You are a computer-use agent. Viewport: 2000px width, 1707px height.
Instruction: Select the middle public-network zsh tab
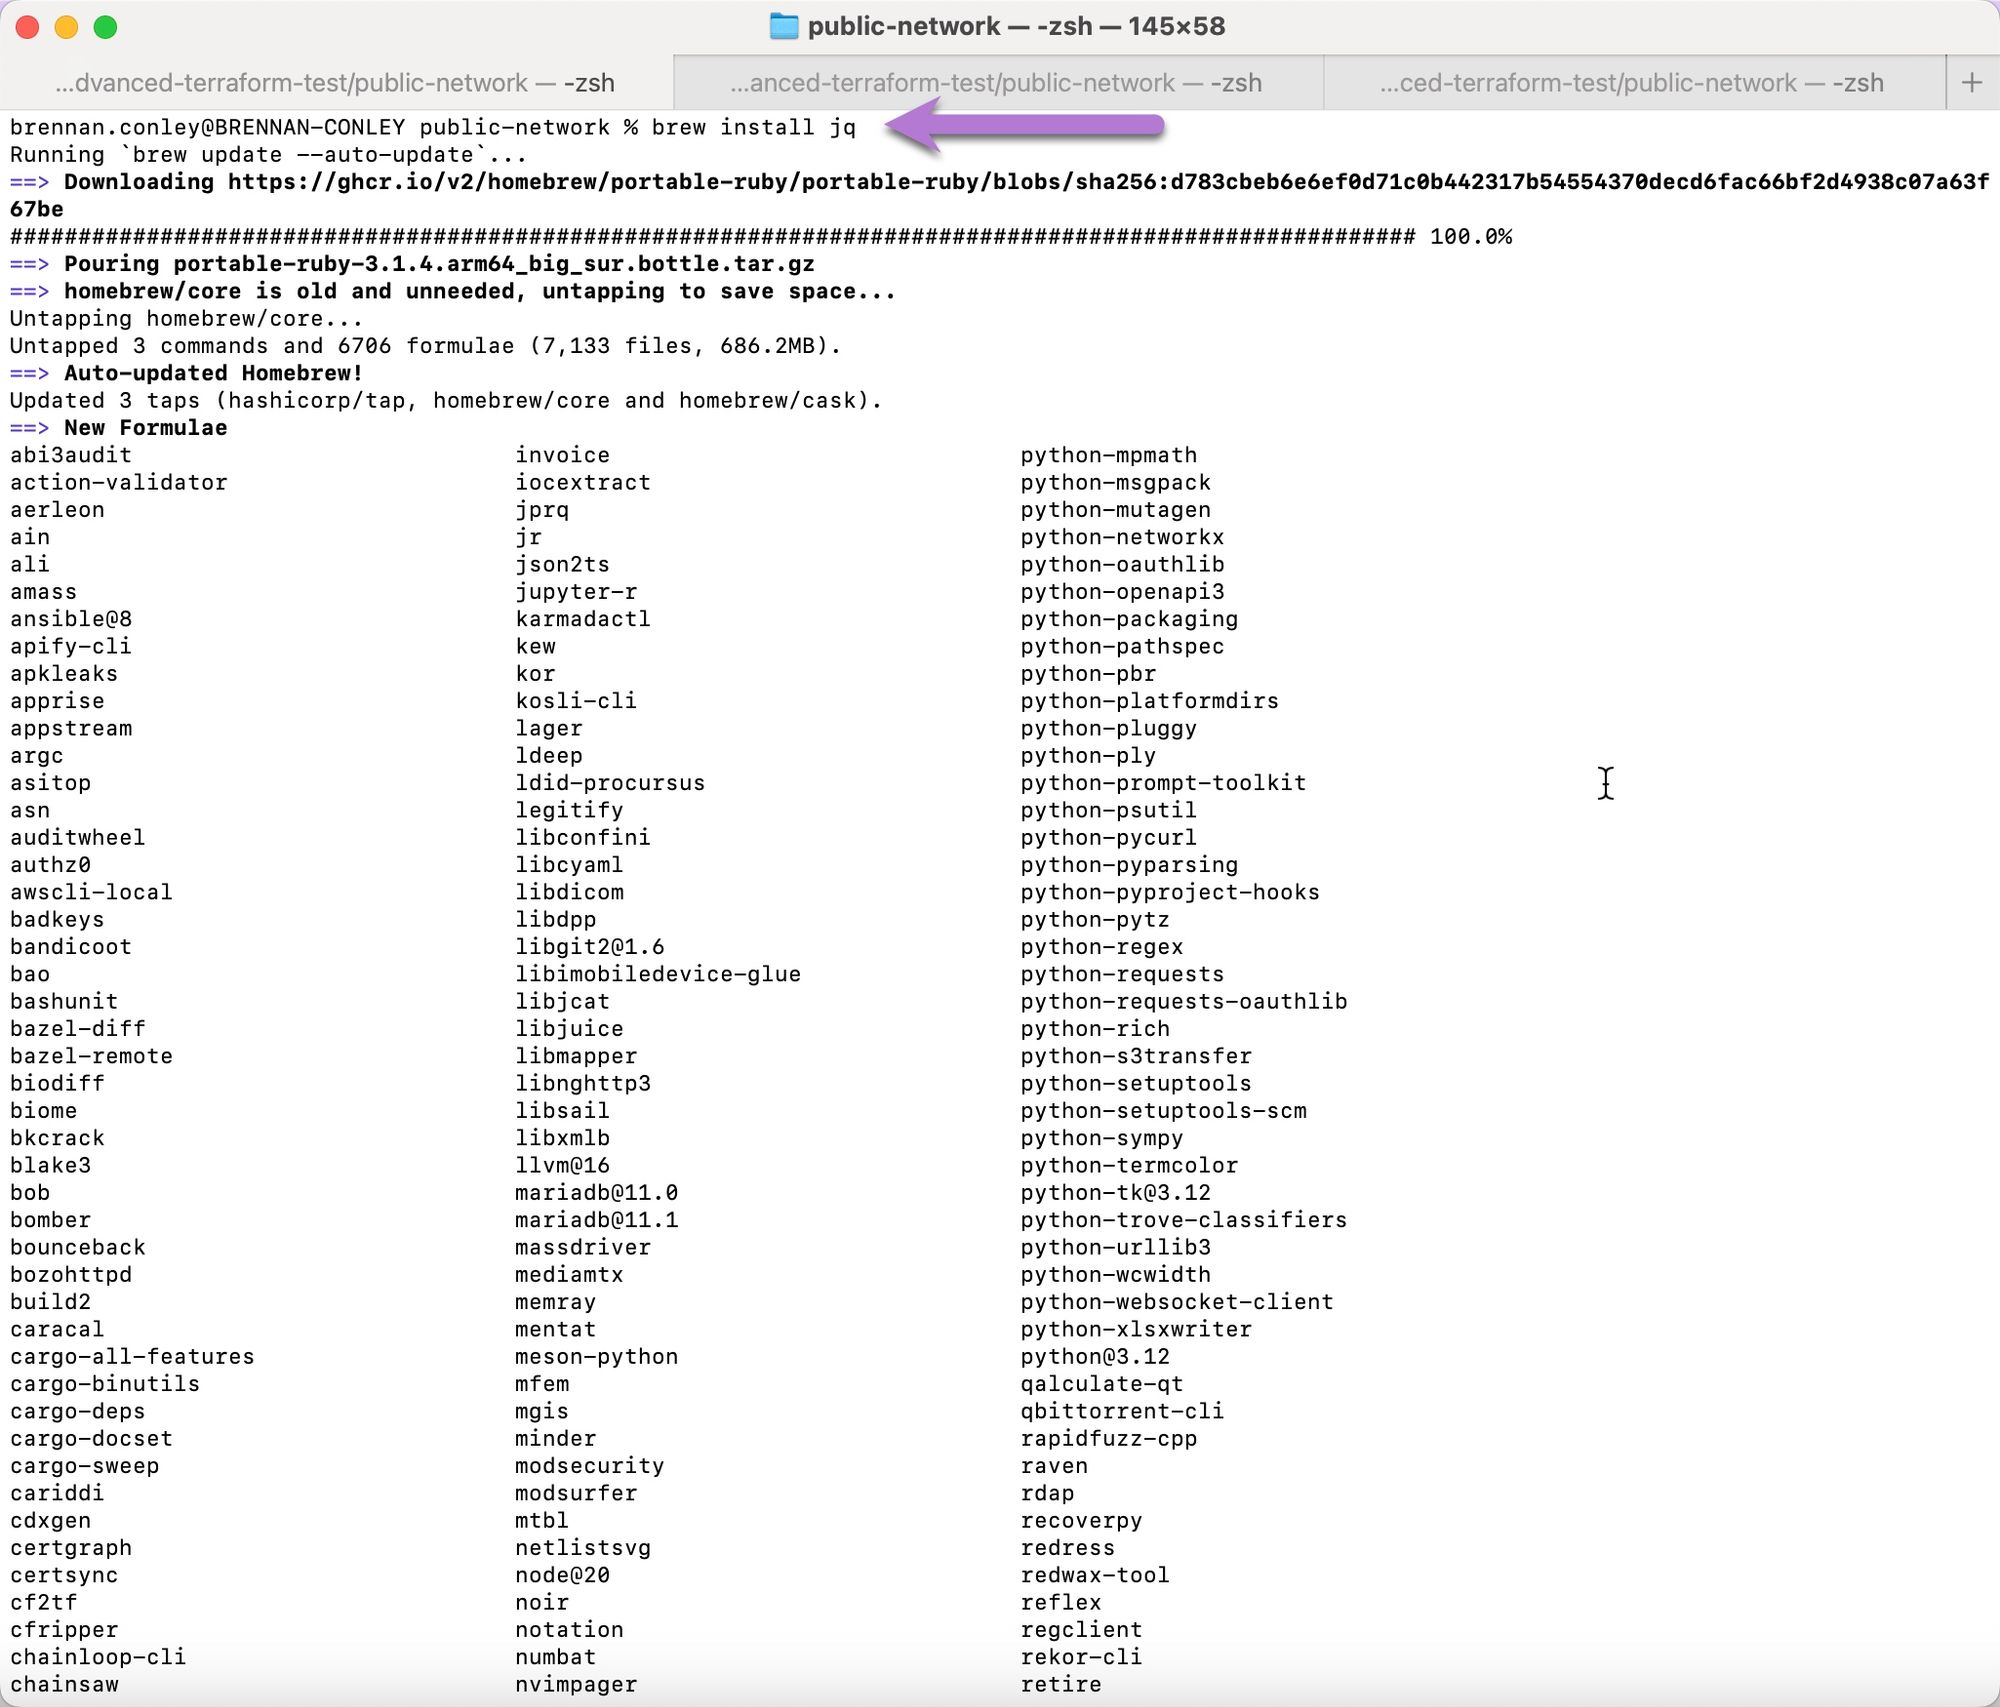click(x=996, y=83)
